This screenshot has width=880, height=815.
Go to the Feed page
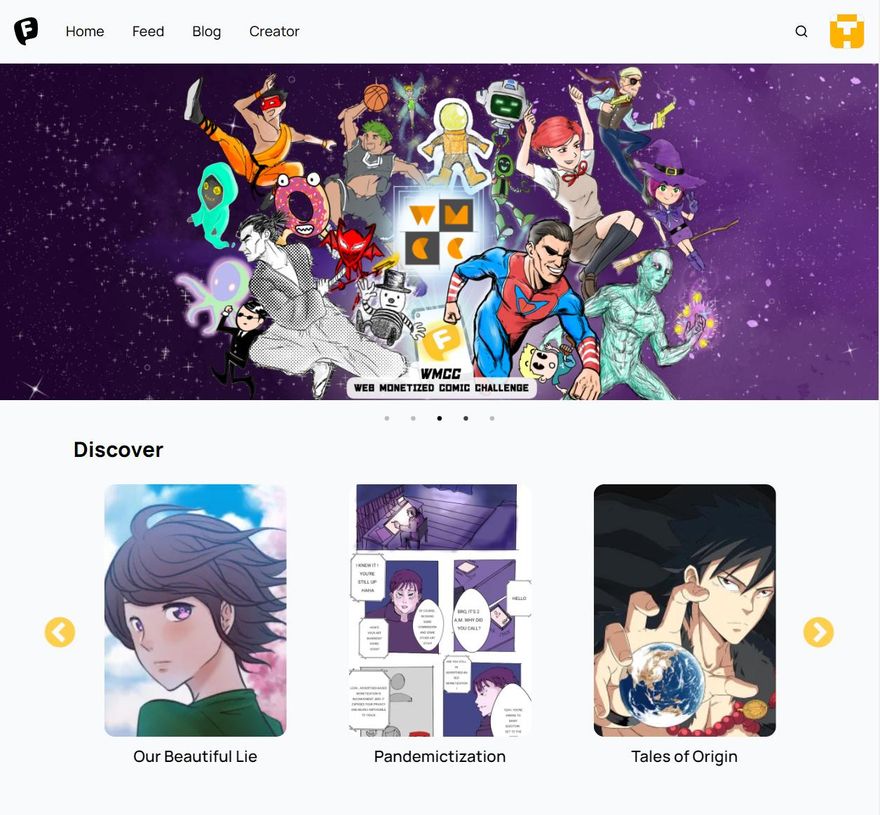[x=148, y=31]
